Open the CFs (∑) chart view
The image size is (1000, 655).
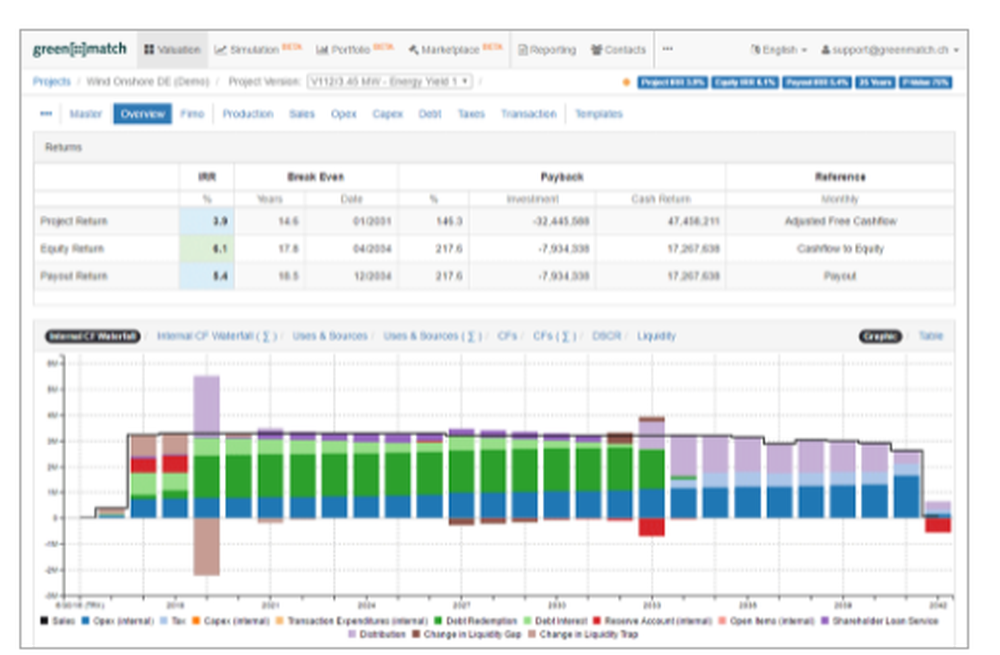point(554,336)
